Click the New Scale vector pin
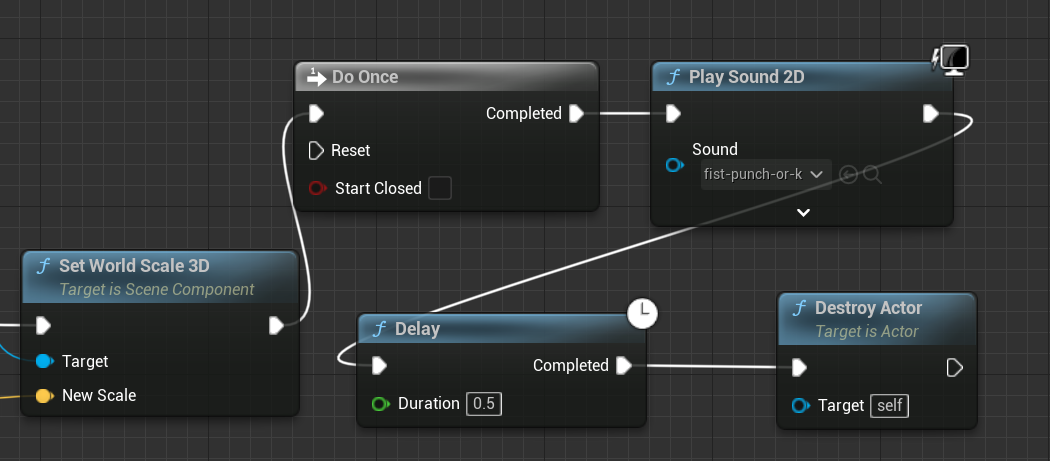Viewport: 1050px width, 461px height. 44,396
